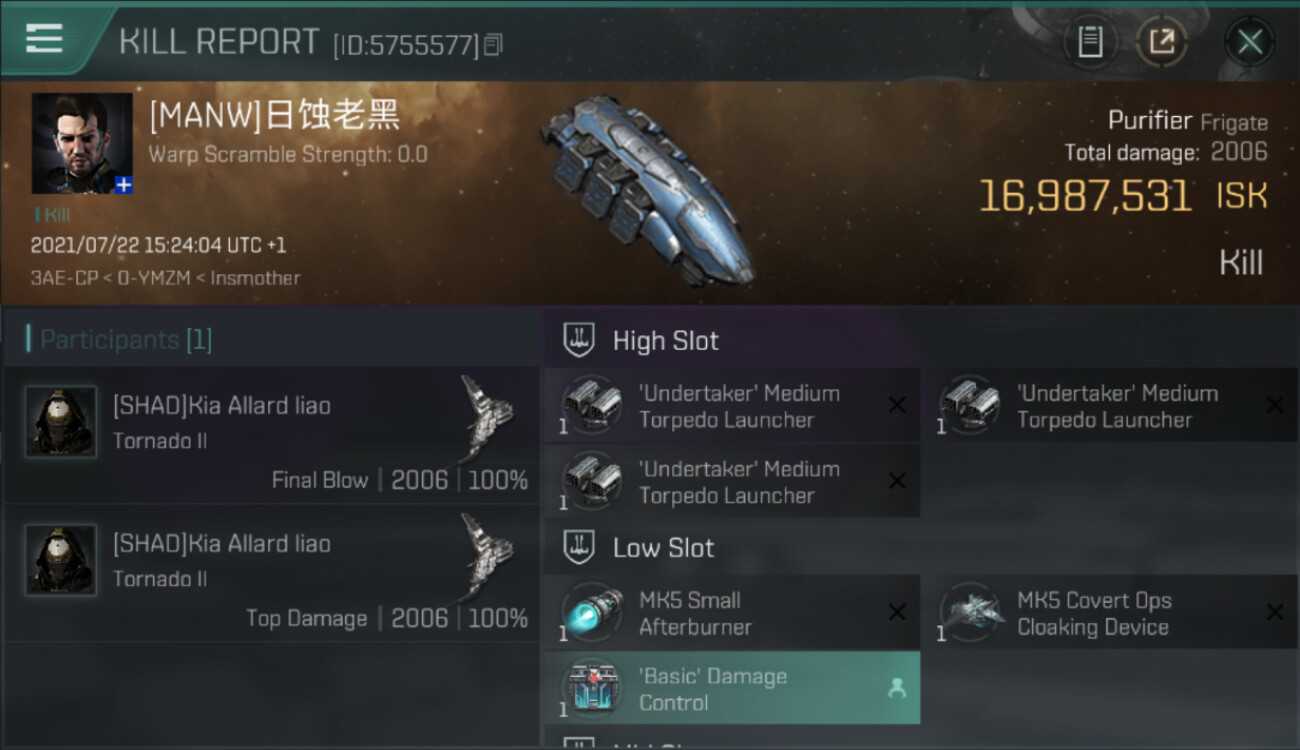Open the report document icon
The height and width of the screenshot is (750, 1300).
1090,42
